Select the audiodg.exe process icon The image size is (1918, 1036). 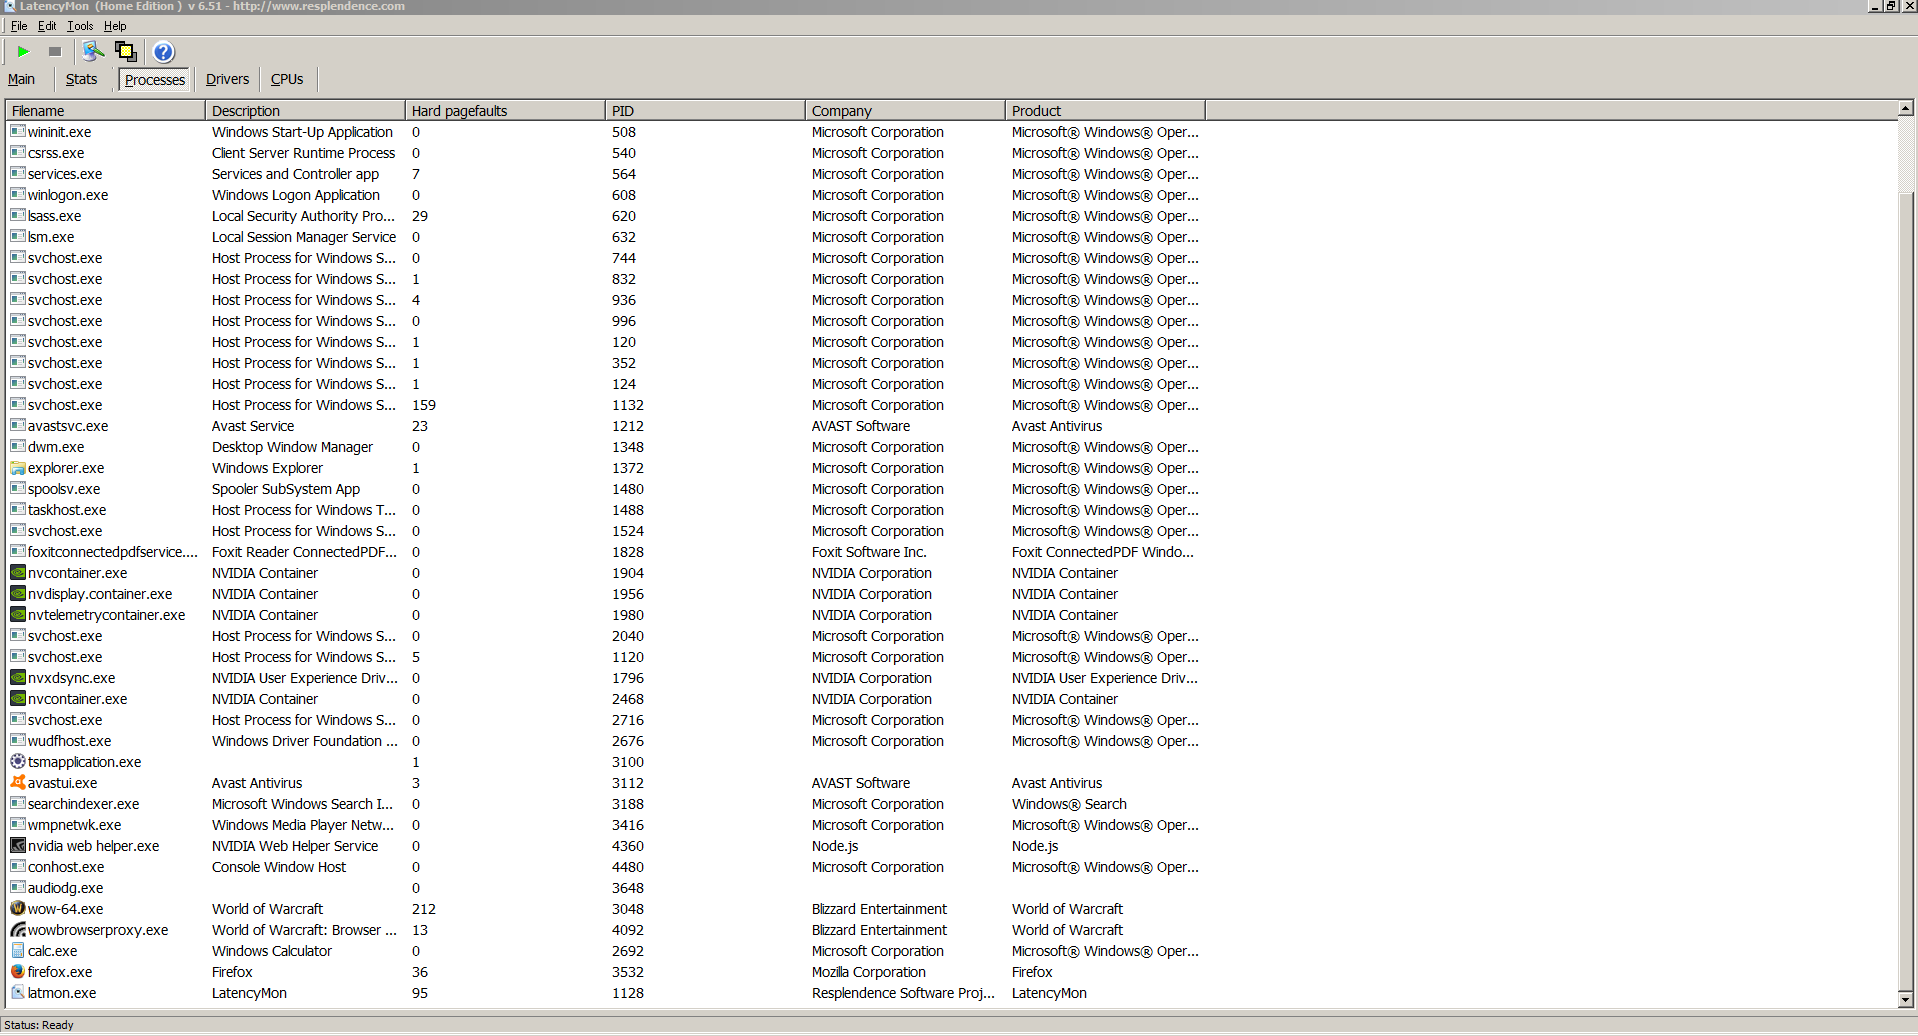[x=18, y=888]
